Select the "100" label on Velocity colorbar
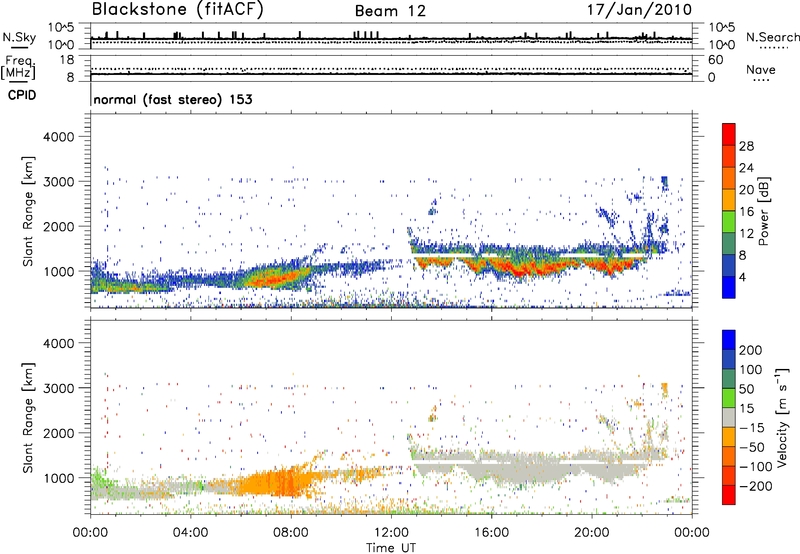This screenshot has height=554, width=800. coord(751,369)
